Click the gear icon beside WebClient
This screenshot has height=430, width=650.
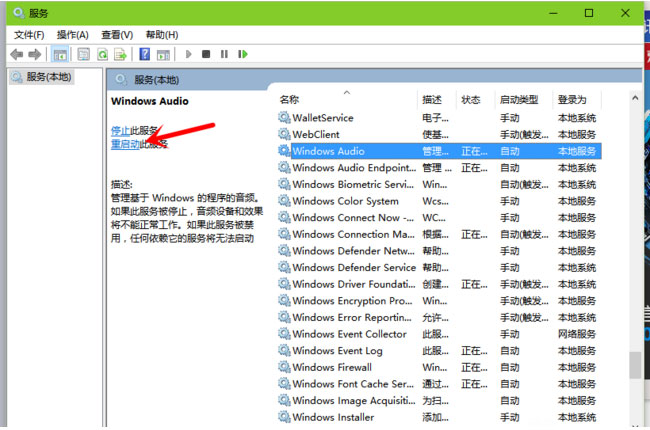click(284, 134)
